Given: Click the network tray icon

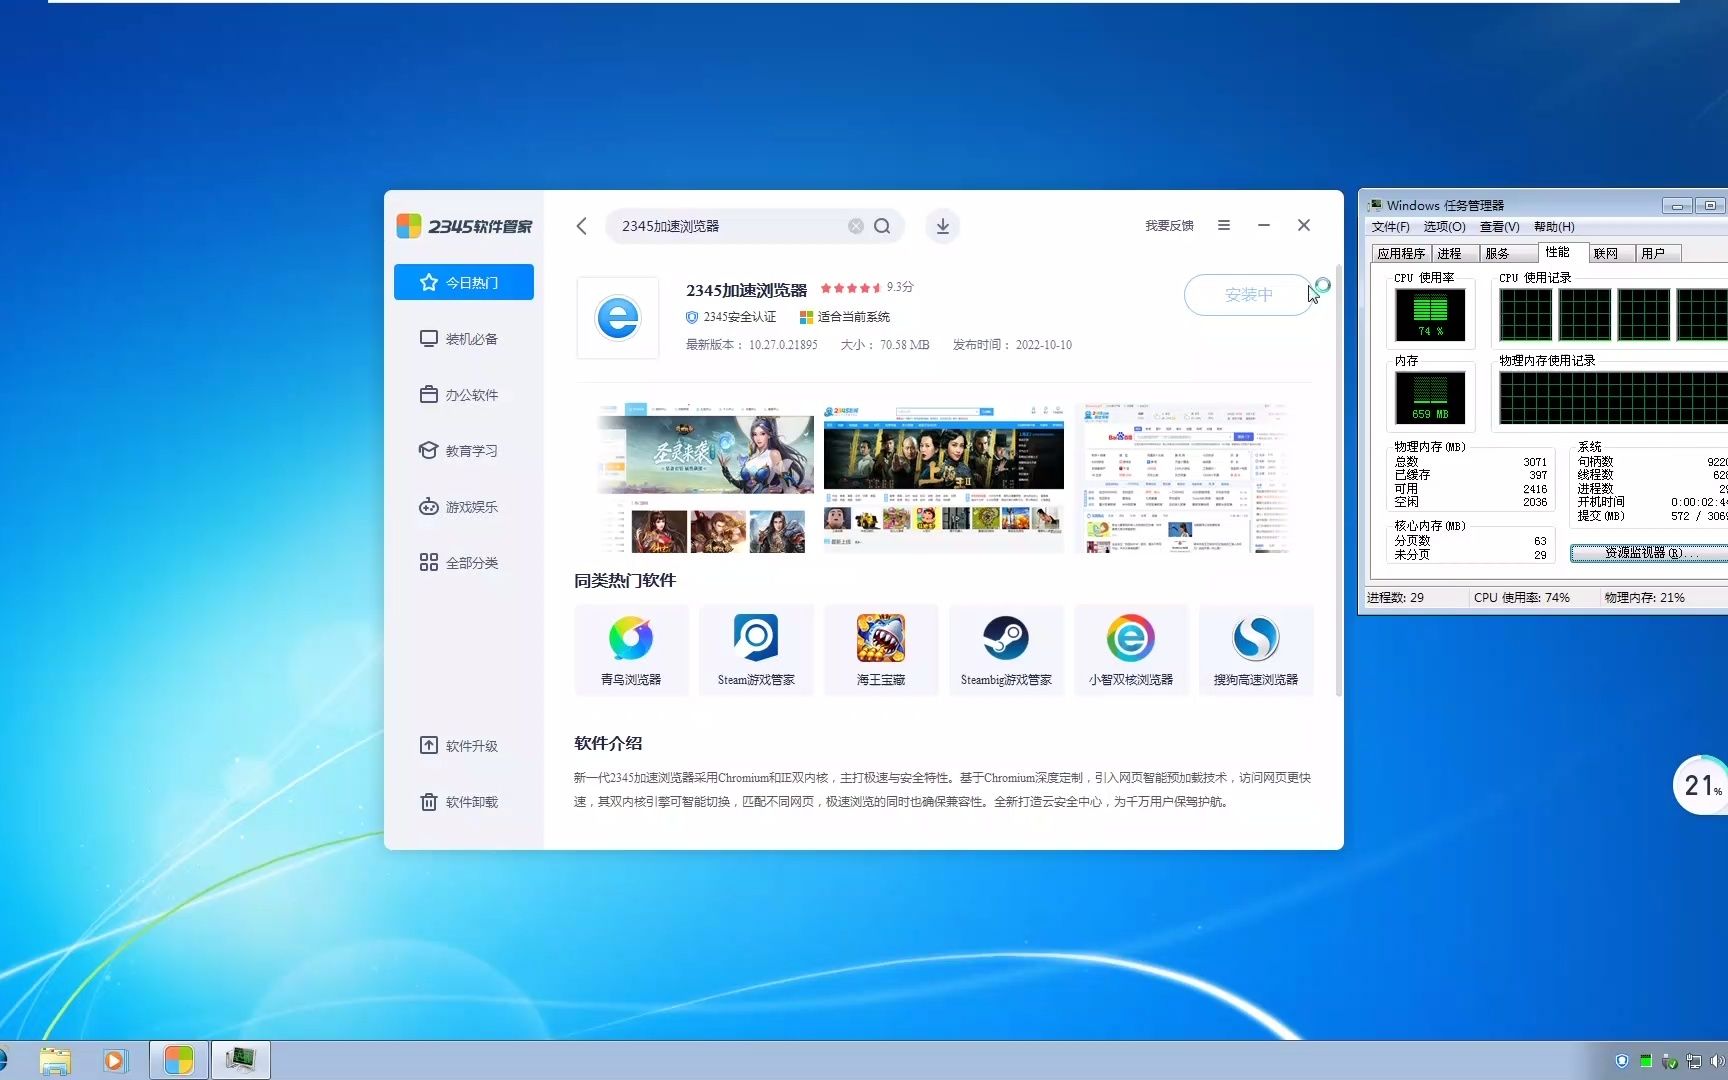Looking at the screenshot, I should pyautogui.click(x=1693, y=1061).
